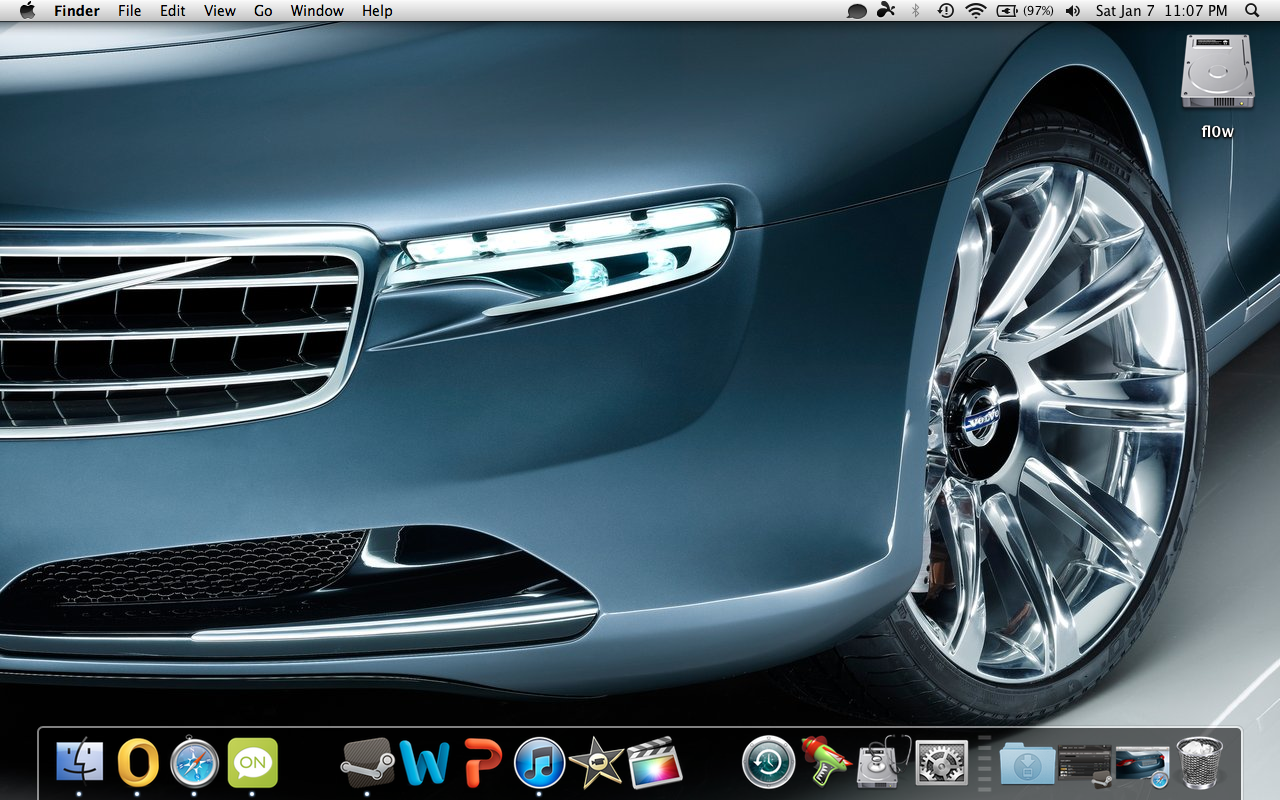
Task: Open the green ON chat app
Action: (252, 763)
